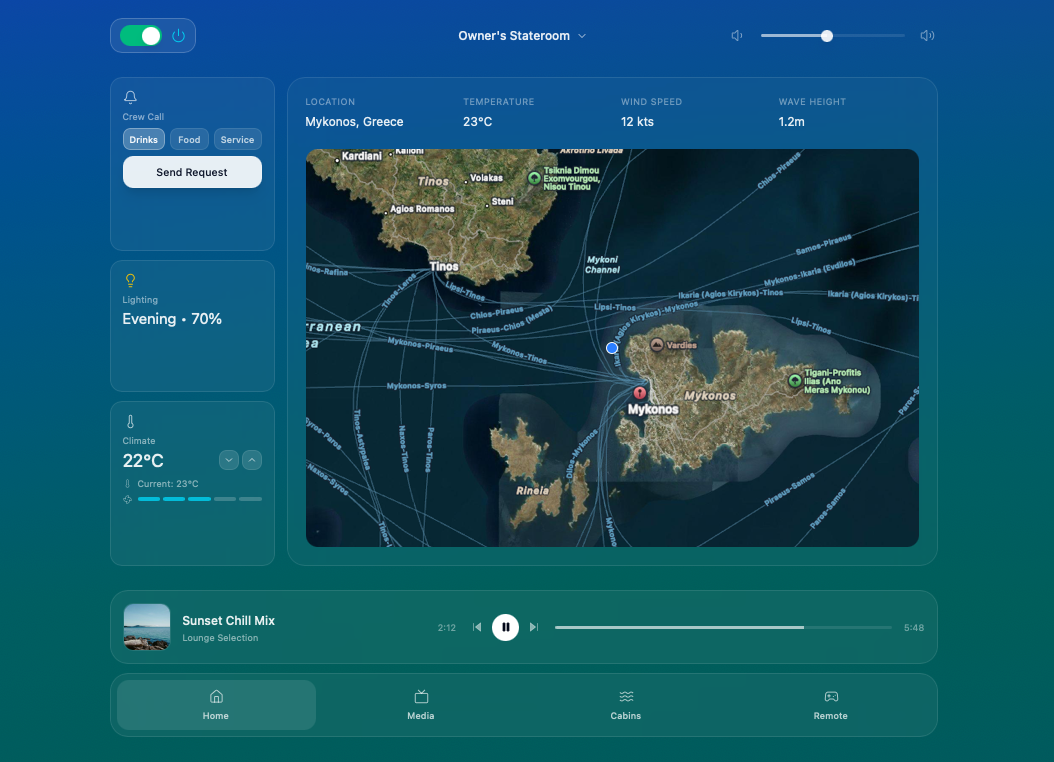Seek within the track progress bar
1054x762 pixels.
point(723,627)
